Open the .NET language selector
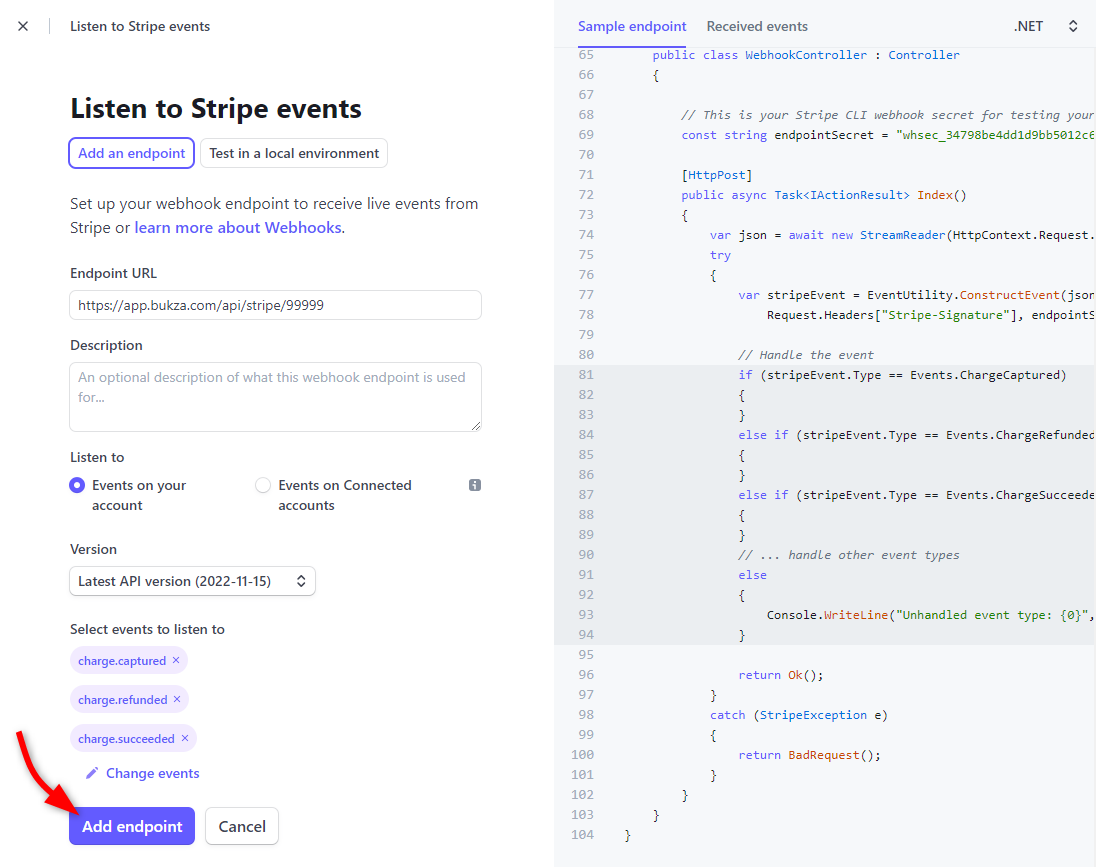Screen dimensions: 1096x867 click(1045, 27)
